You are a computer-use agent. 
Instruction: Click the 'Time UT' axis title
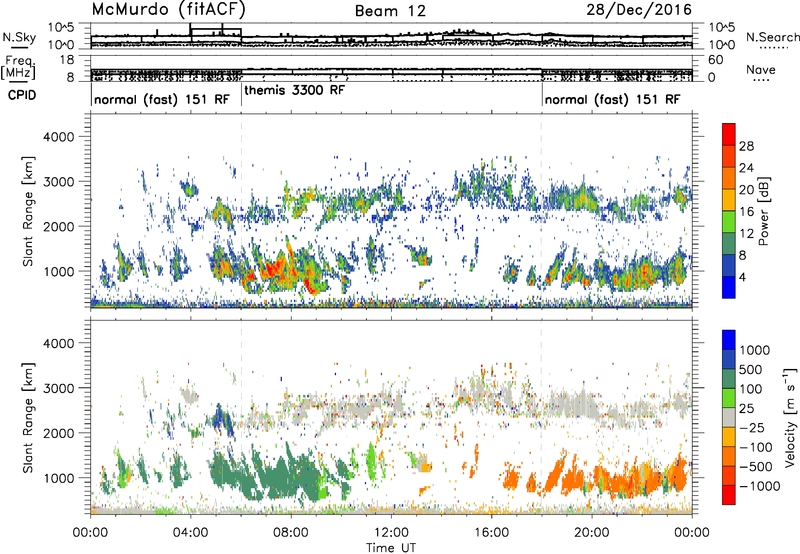pos(391,547)
